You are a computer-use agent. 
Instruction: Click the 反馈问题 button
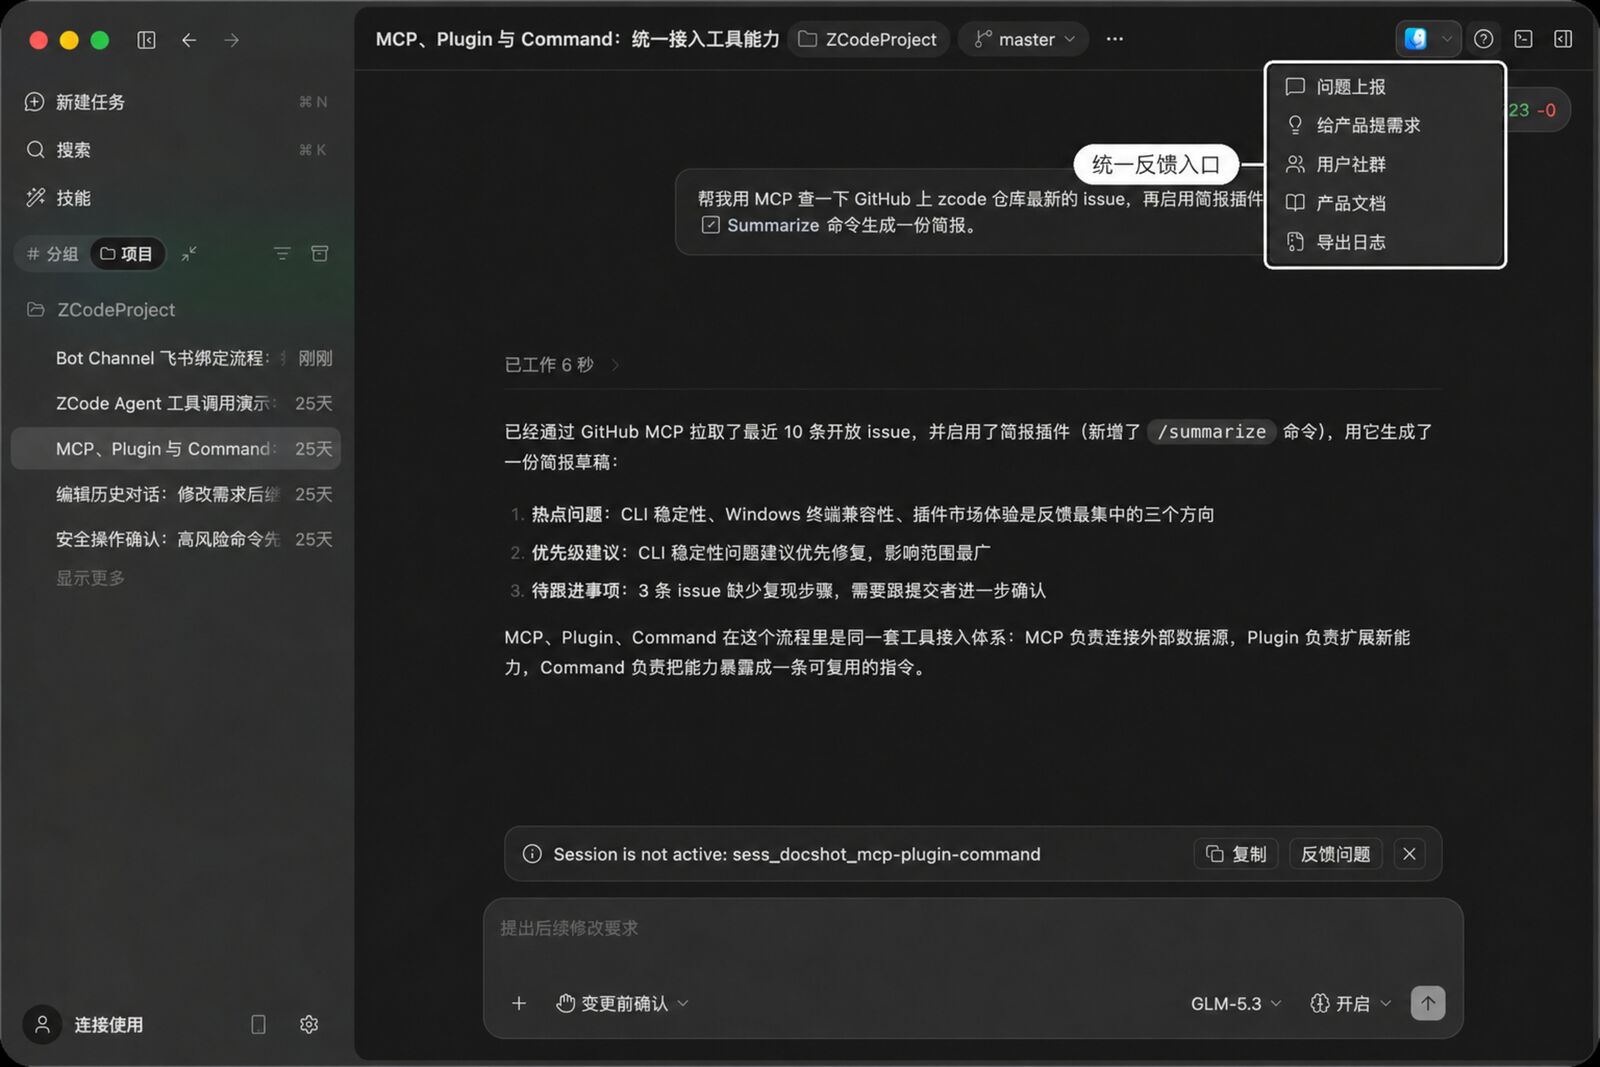pyautogui.click(x=1336, y=854)
